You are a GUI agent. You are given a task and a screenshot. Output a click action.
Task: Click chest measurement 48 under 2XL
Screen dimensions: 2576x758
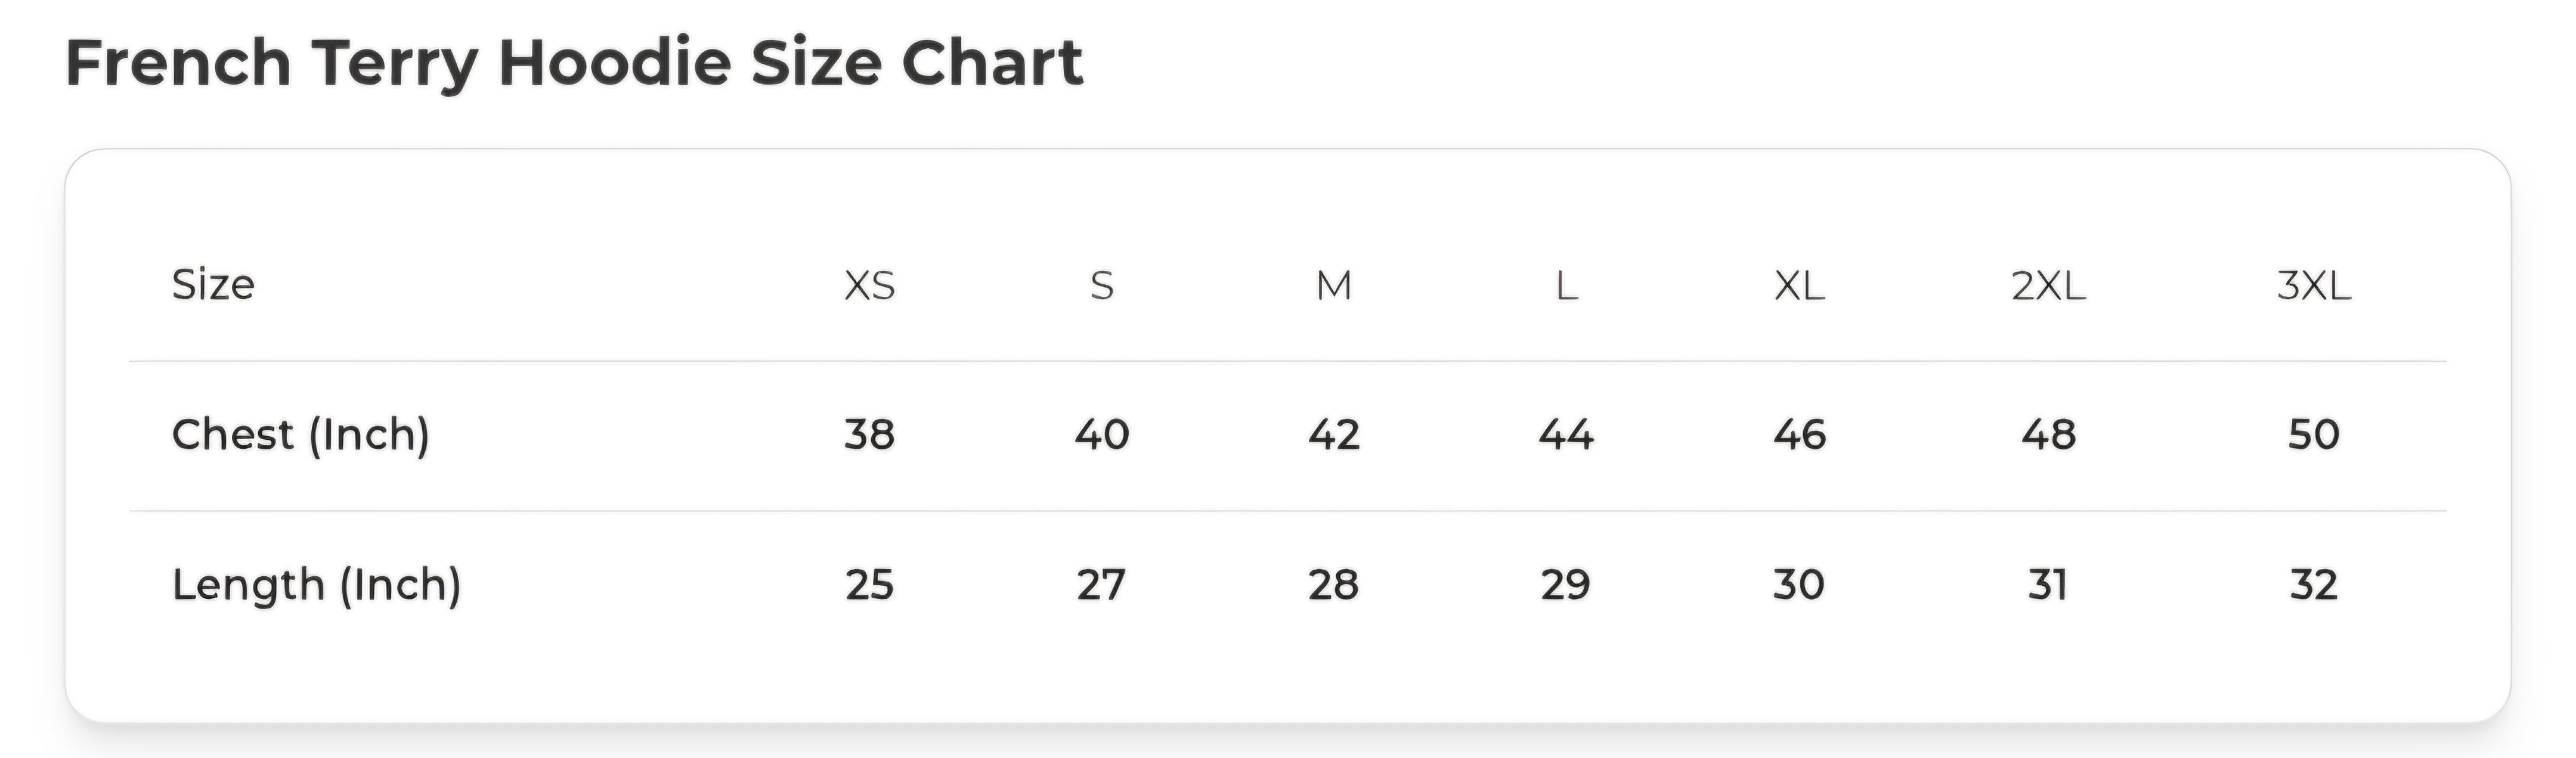(x=2048, y=435)
